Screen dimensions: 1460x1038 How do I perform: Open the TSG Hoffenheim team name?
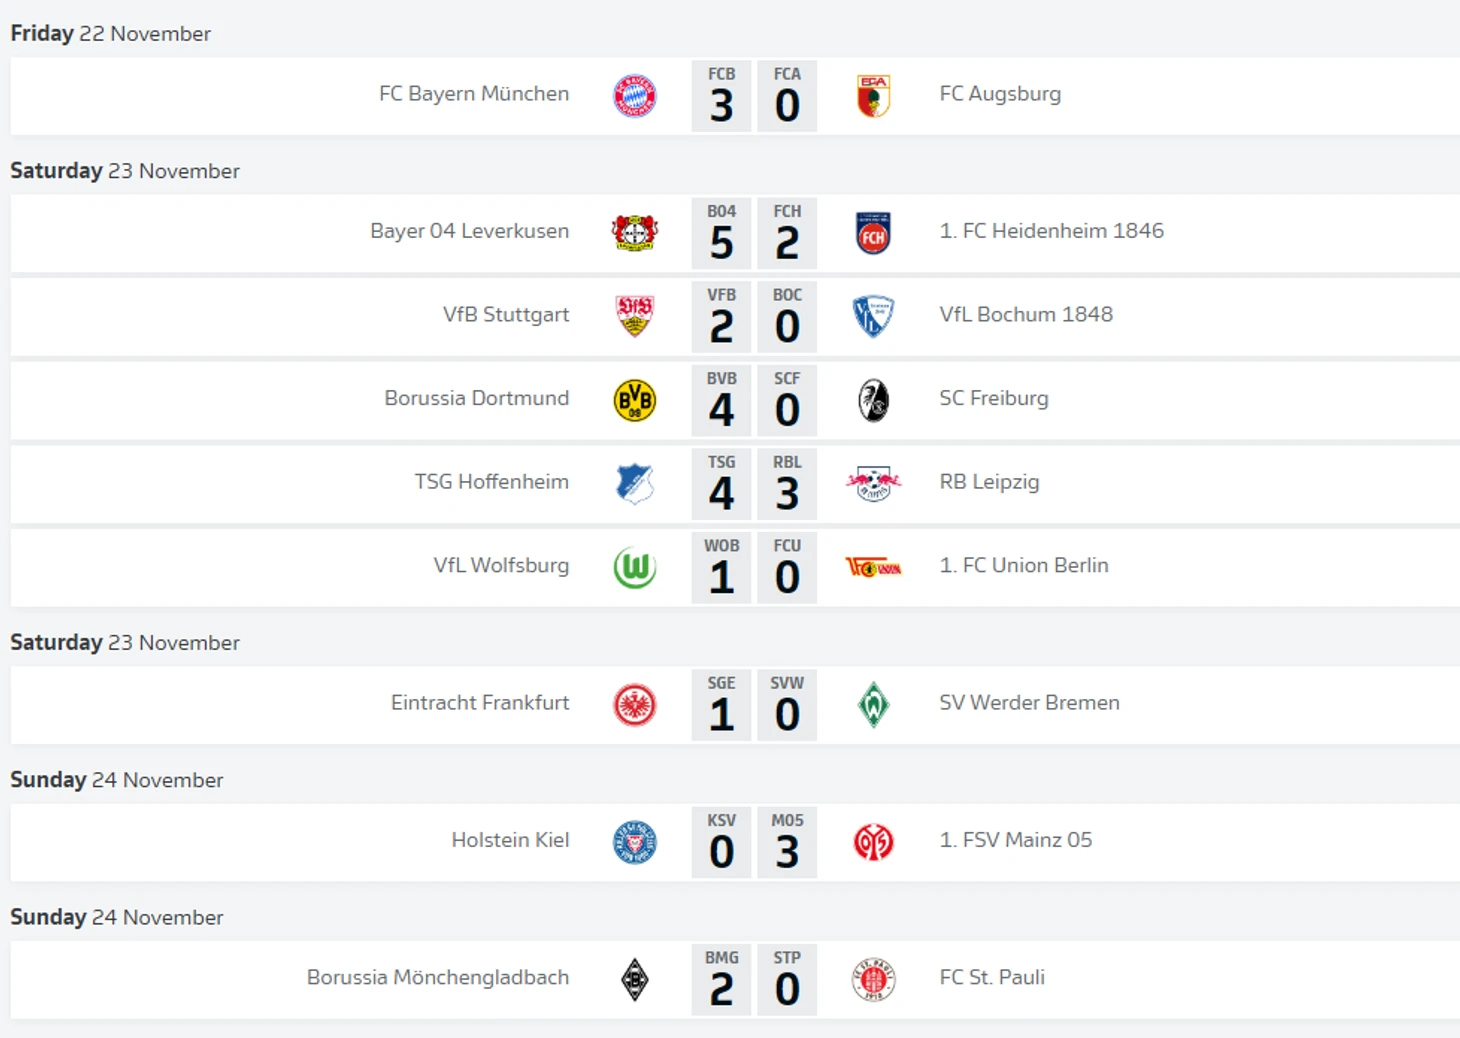pyautogui.click(x=492, y=481)
